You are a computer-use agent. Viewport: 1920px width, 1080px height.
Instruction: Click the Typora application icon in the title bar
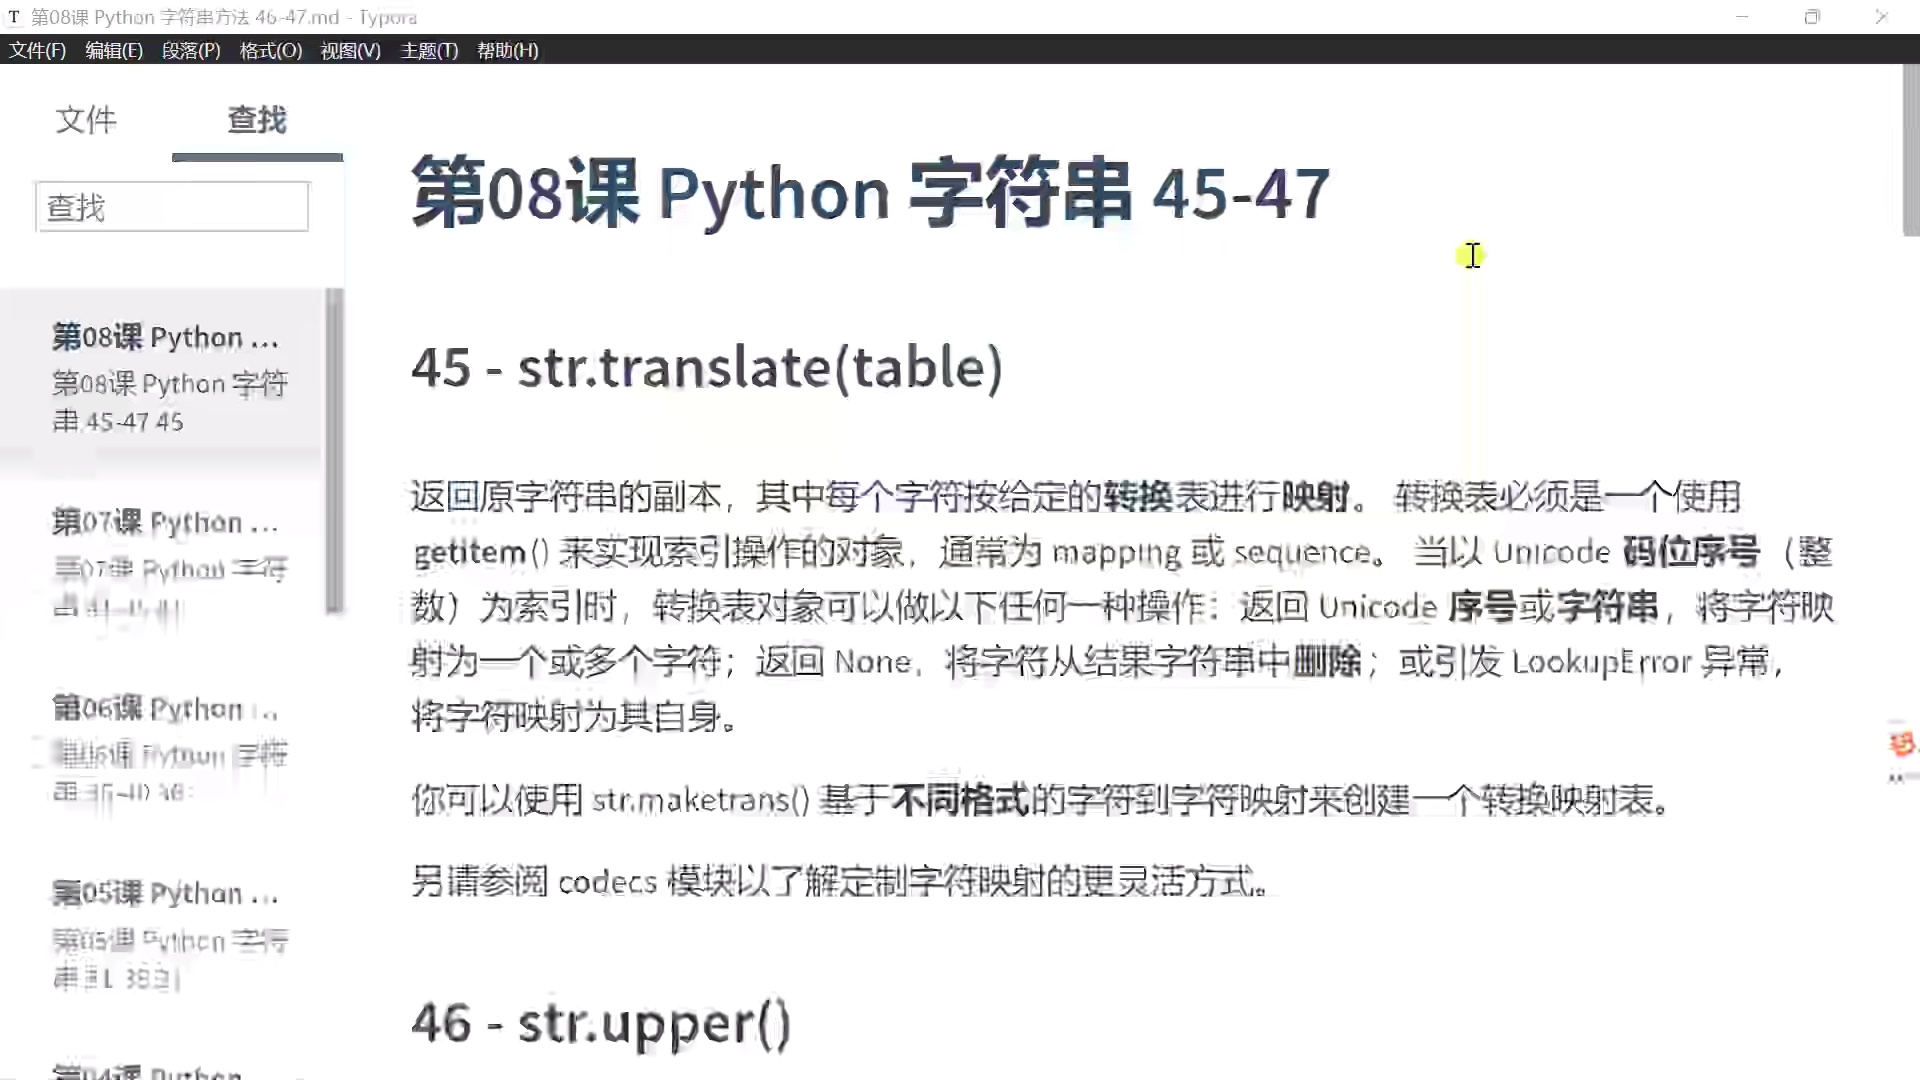[x=14, y=16]
